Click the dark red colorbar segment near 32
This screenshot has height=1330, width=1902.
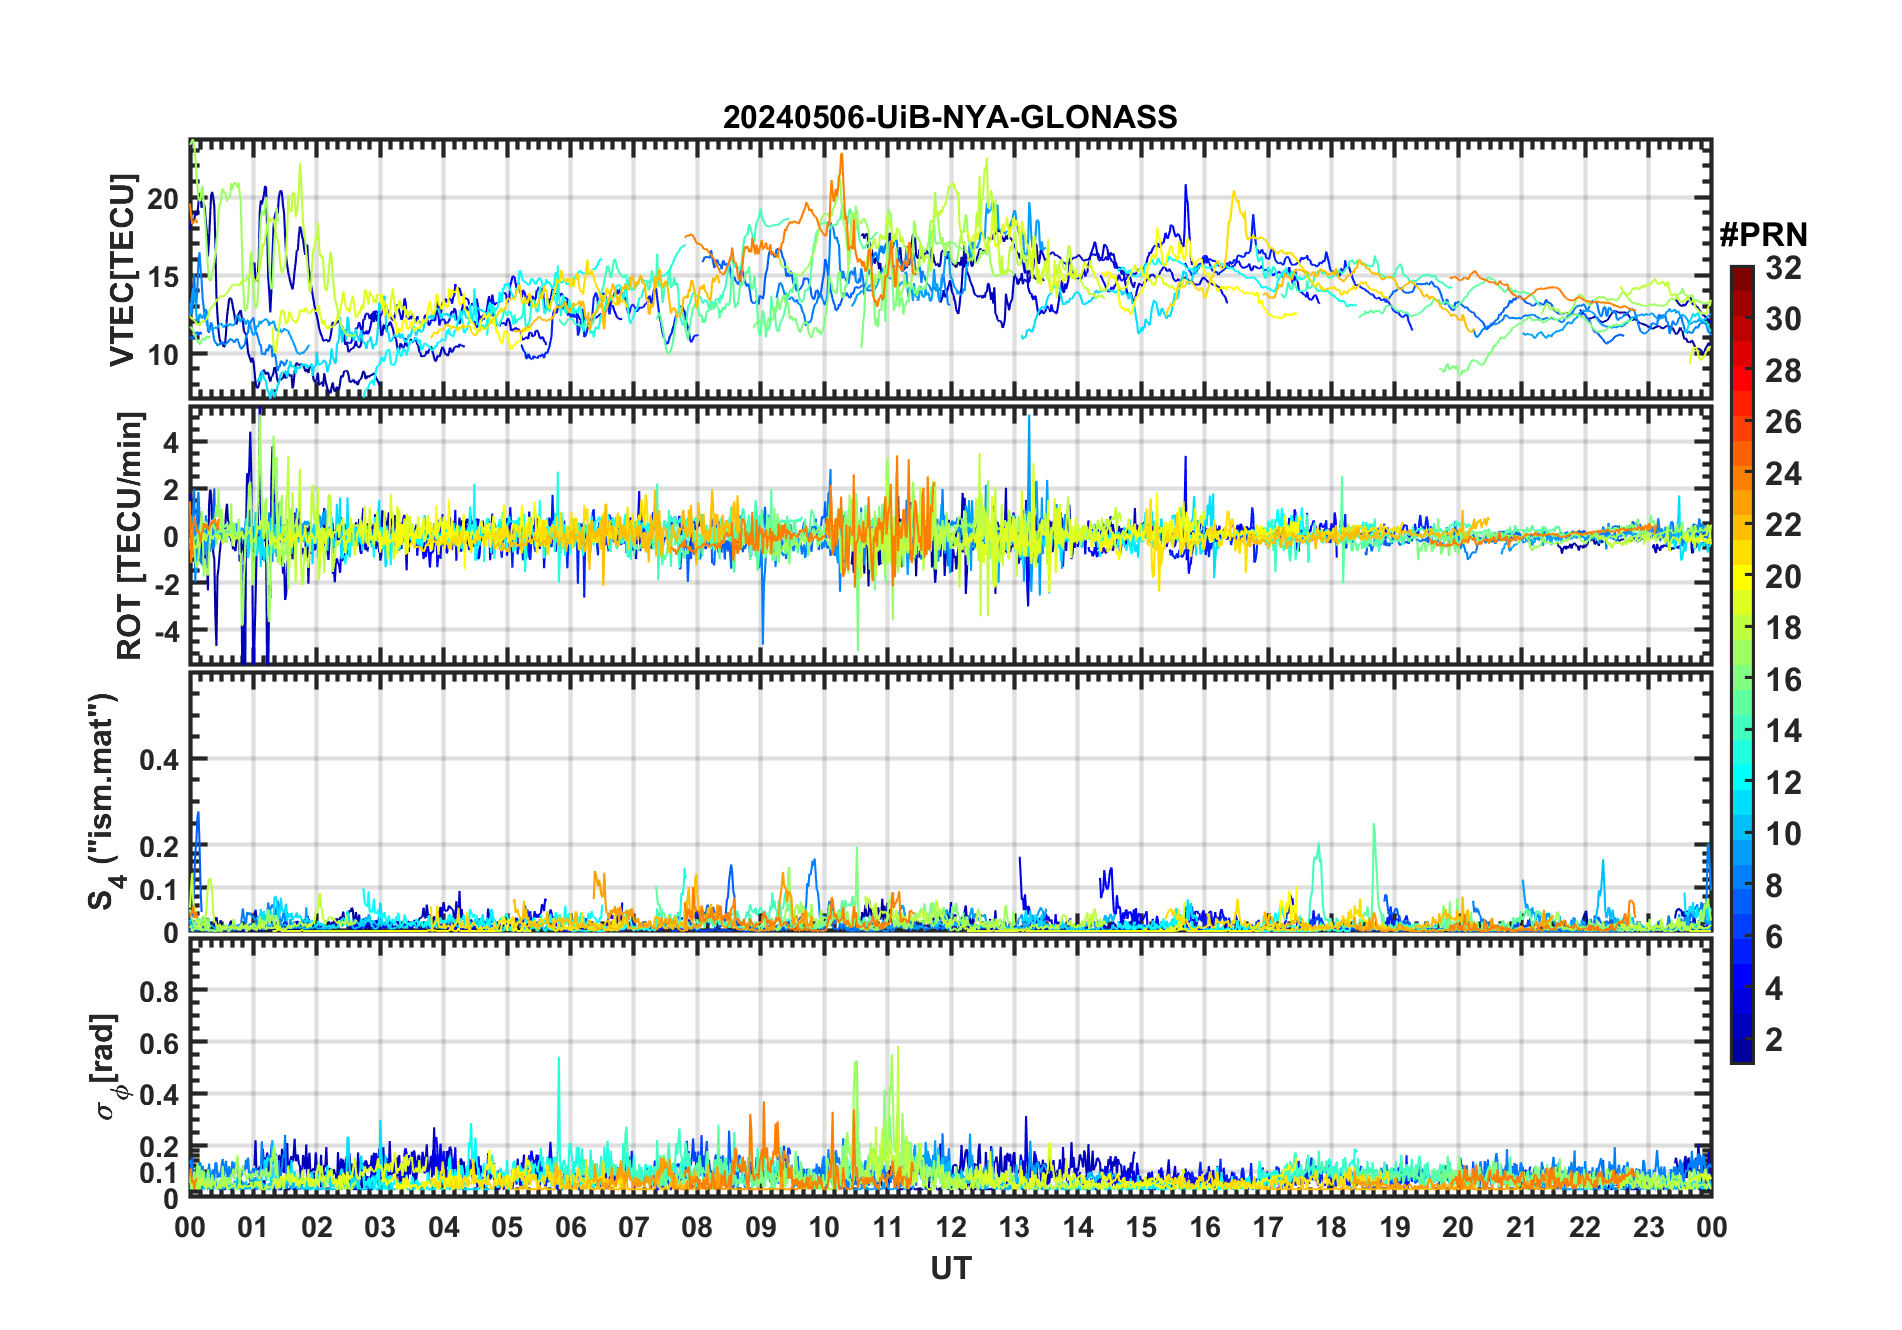click(x=1742, y=272)
